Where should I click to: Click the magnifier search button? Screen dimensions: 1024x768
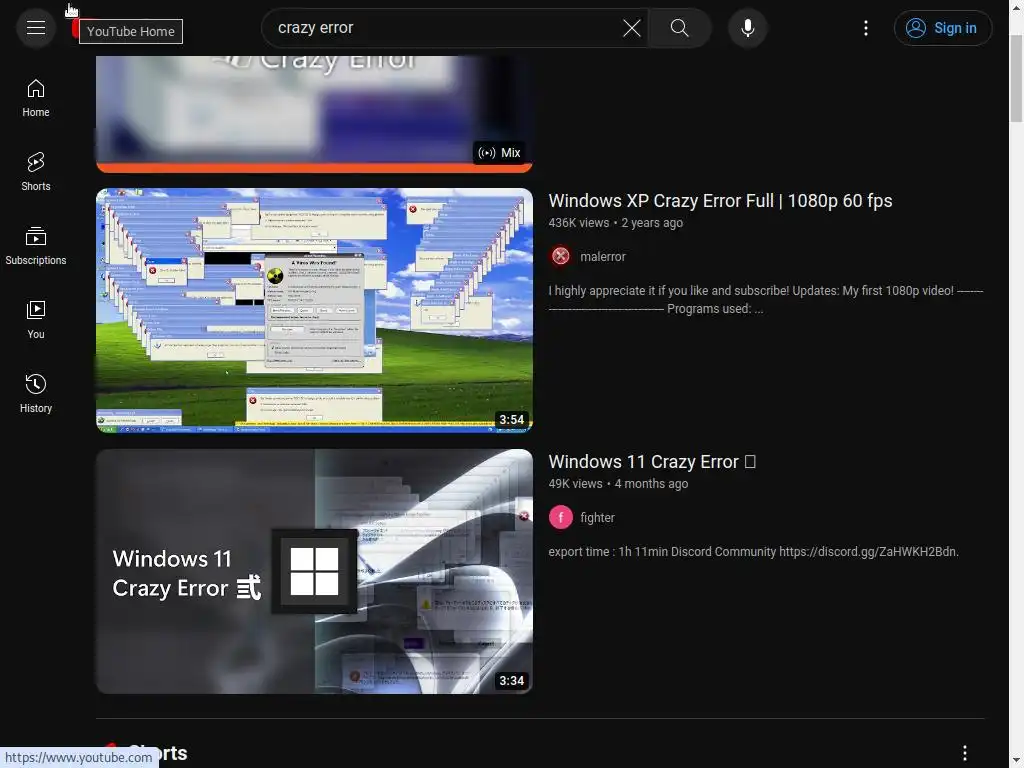pos(679,28)
